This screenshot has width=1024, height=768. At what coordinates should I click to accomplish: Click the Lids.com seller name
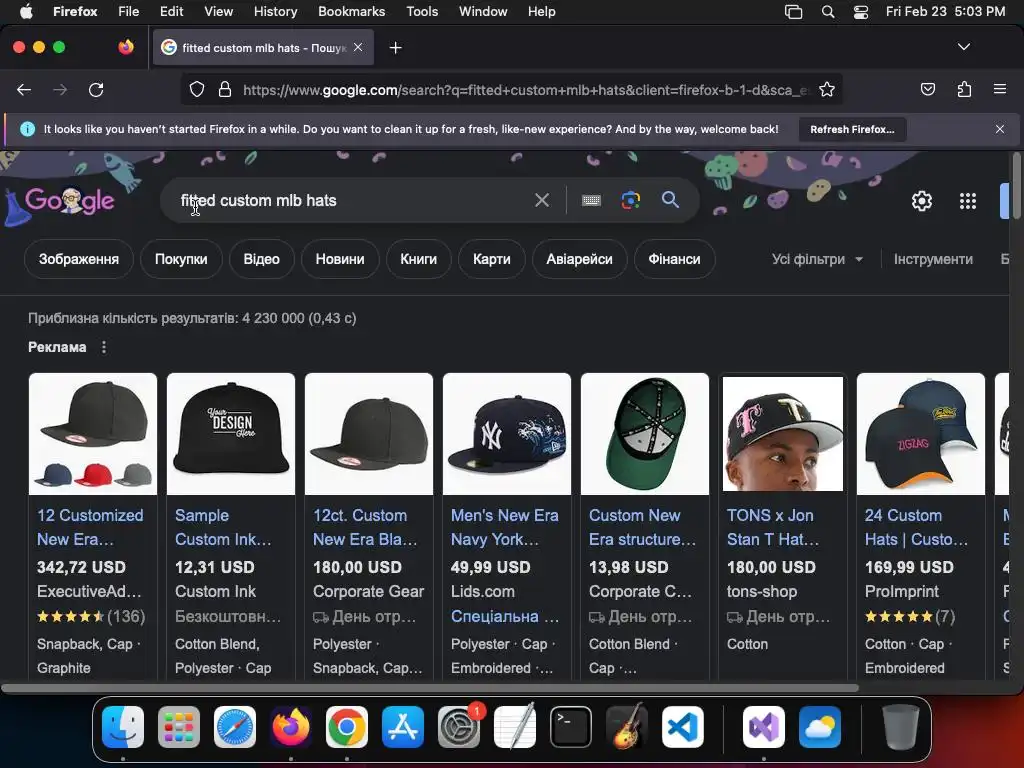(x=483, y=592)
